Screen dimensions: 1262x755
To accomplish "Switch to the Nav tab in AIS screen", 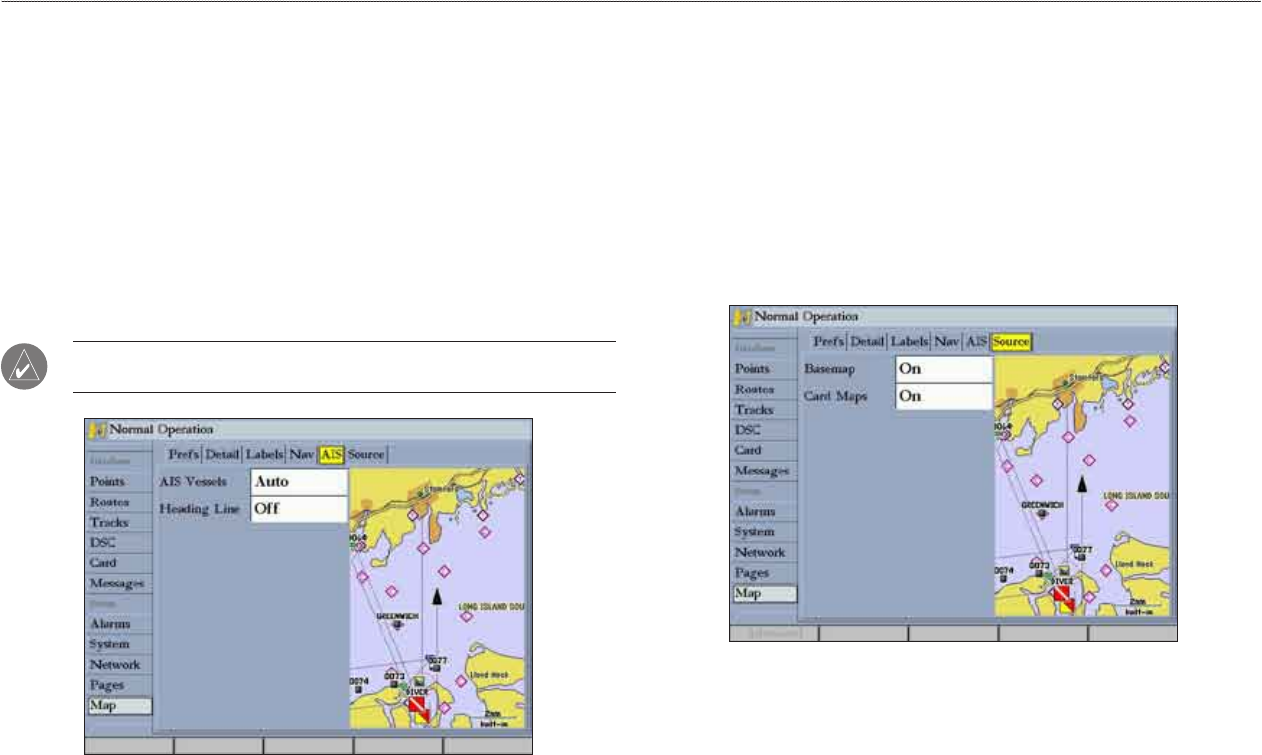I will (302, 454).
